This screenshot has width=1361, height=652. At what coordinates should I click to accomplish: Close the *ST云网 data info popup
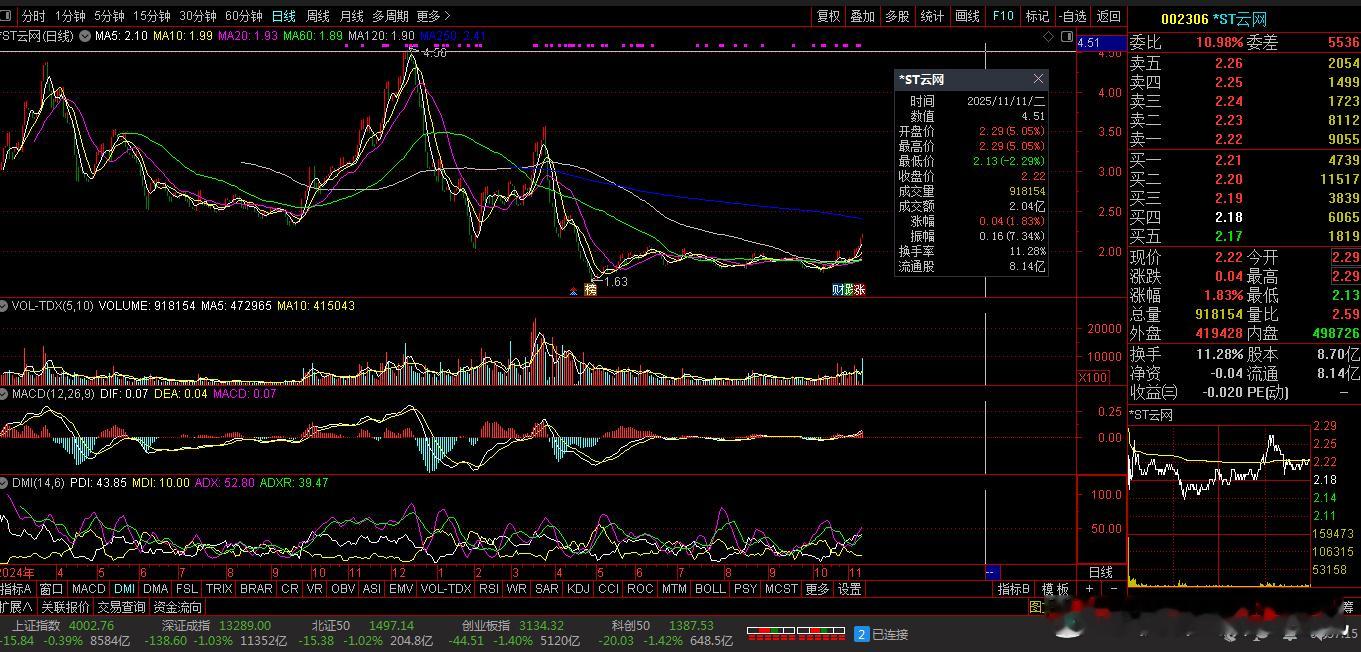pos(1038,79)
